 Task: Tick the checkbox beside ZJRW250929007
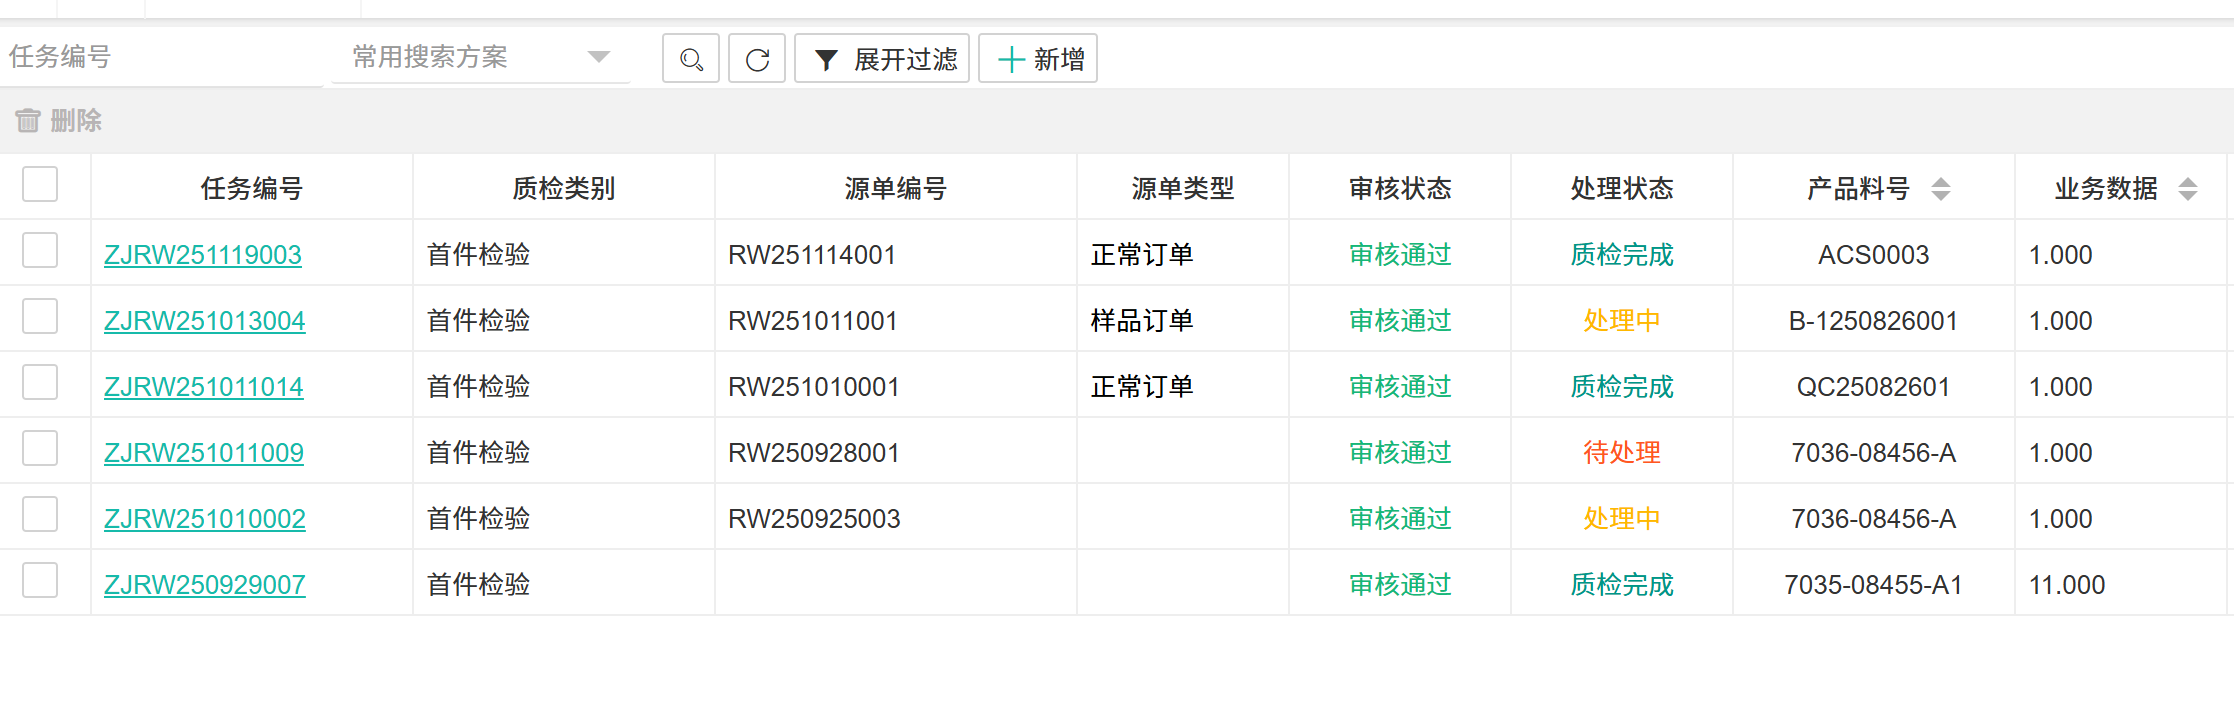pyautogui.click(x=40, y=580)
